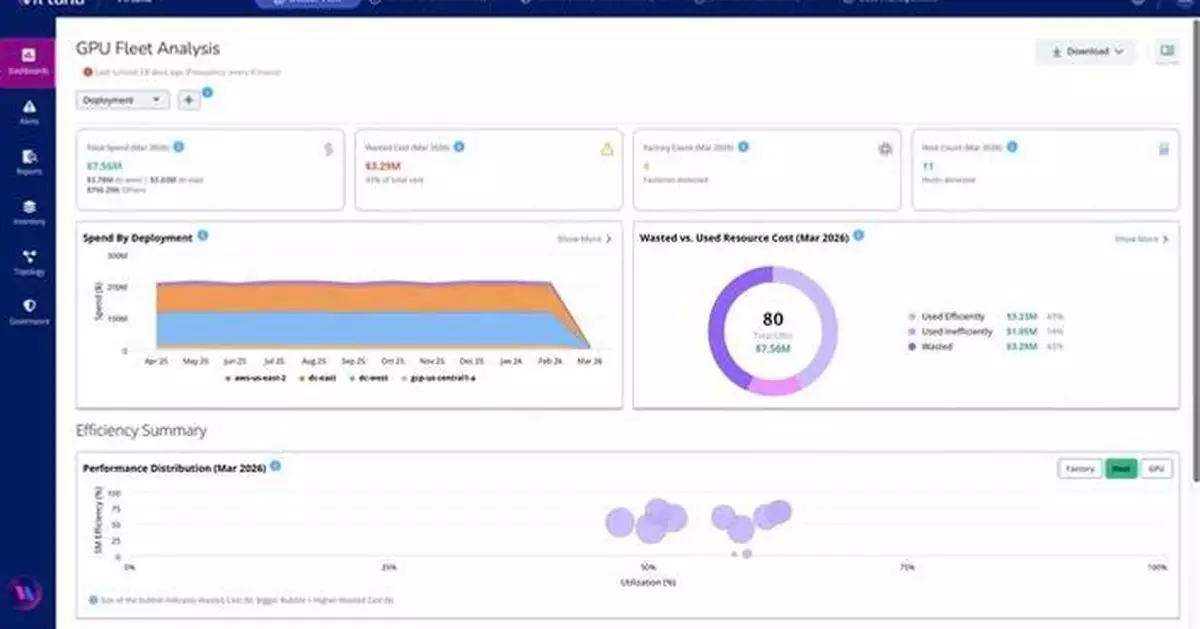1200x629 pixels.
Task: Open the Deployment filter dropdown
Action: click(120, 100)
